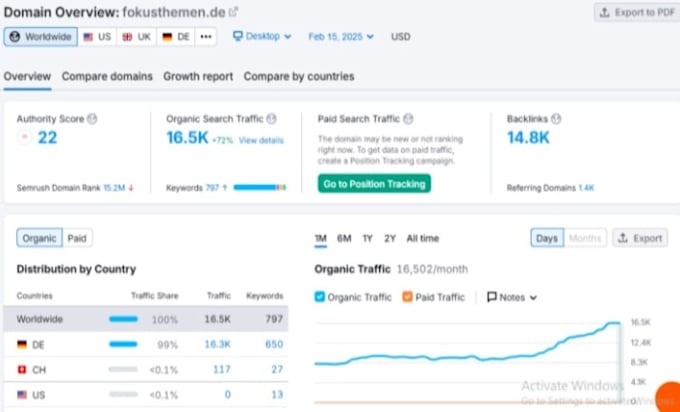
Task: Click the Organic Search Traffic info icon
Action: pyautogui.click(x=271, y=119)
